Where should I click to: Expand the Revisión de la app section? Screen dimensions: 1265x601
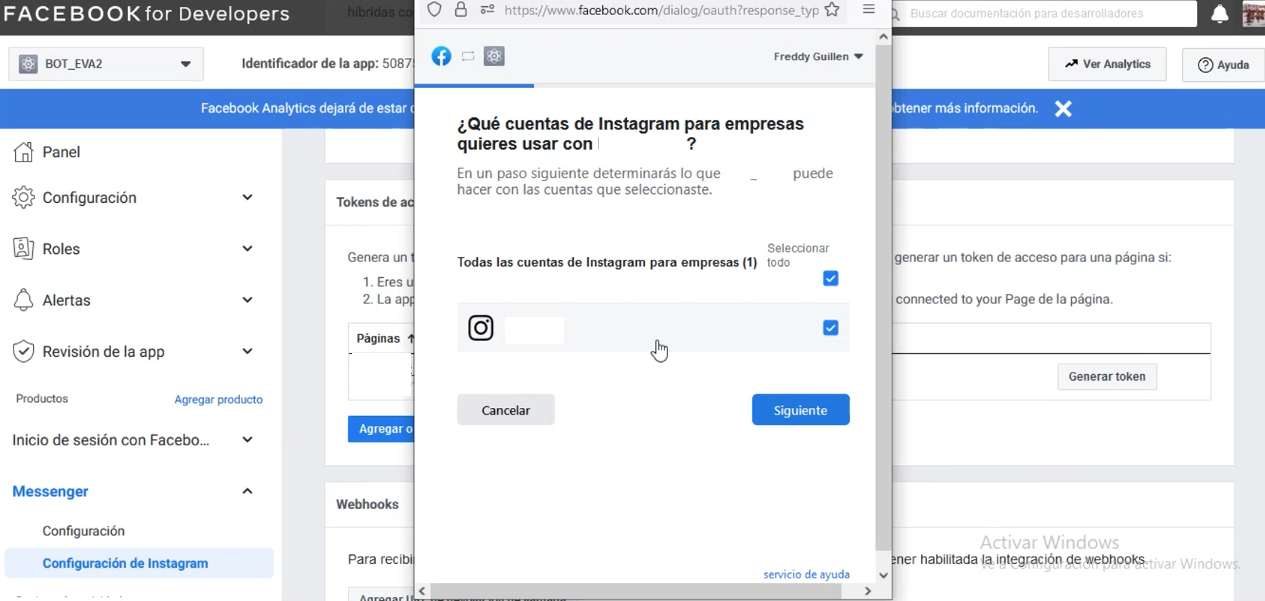[247, 352]
